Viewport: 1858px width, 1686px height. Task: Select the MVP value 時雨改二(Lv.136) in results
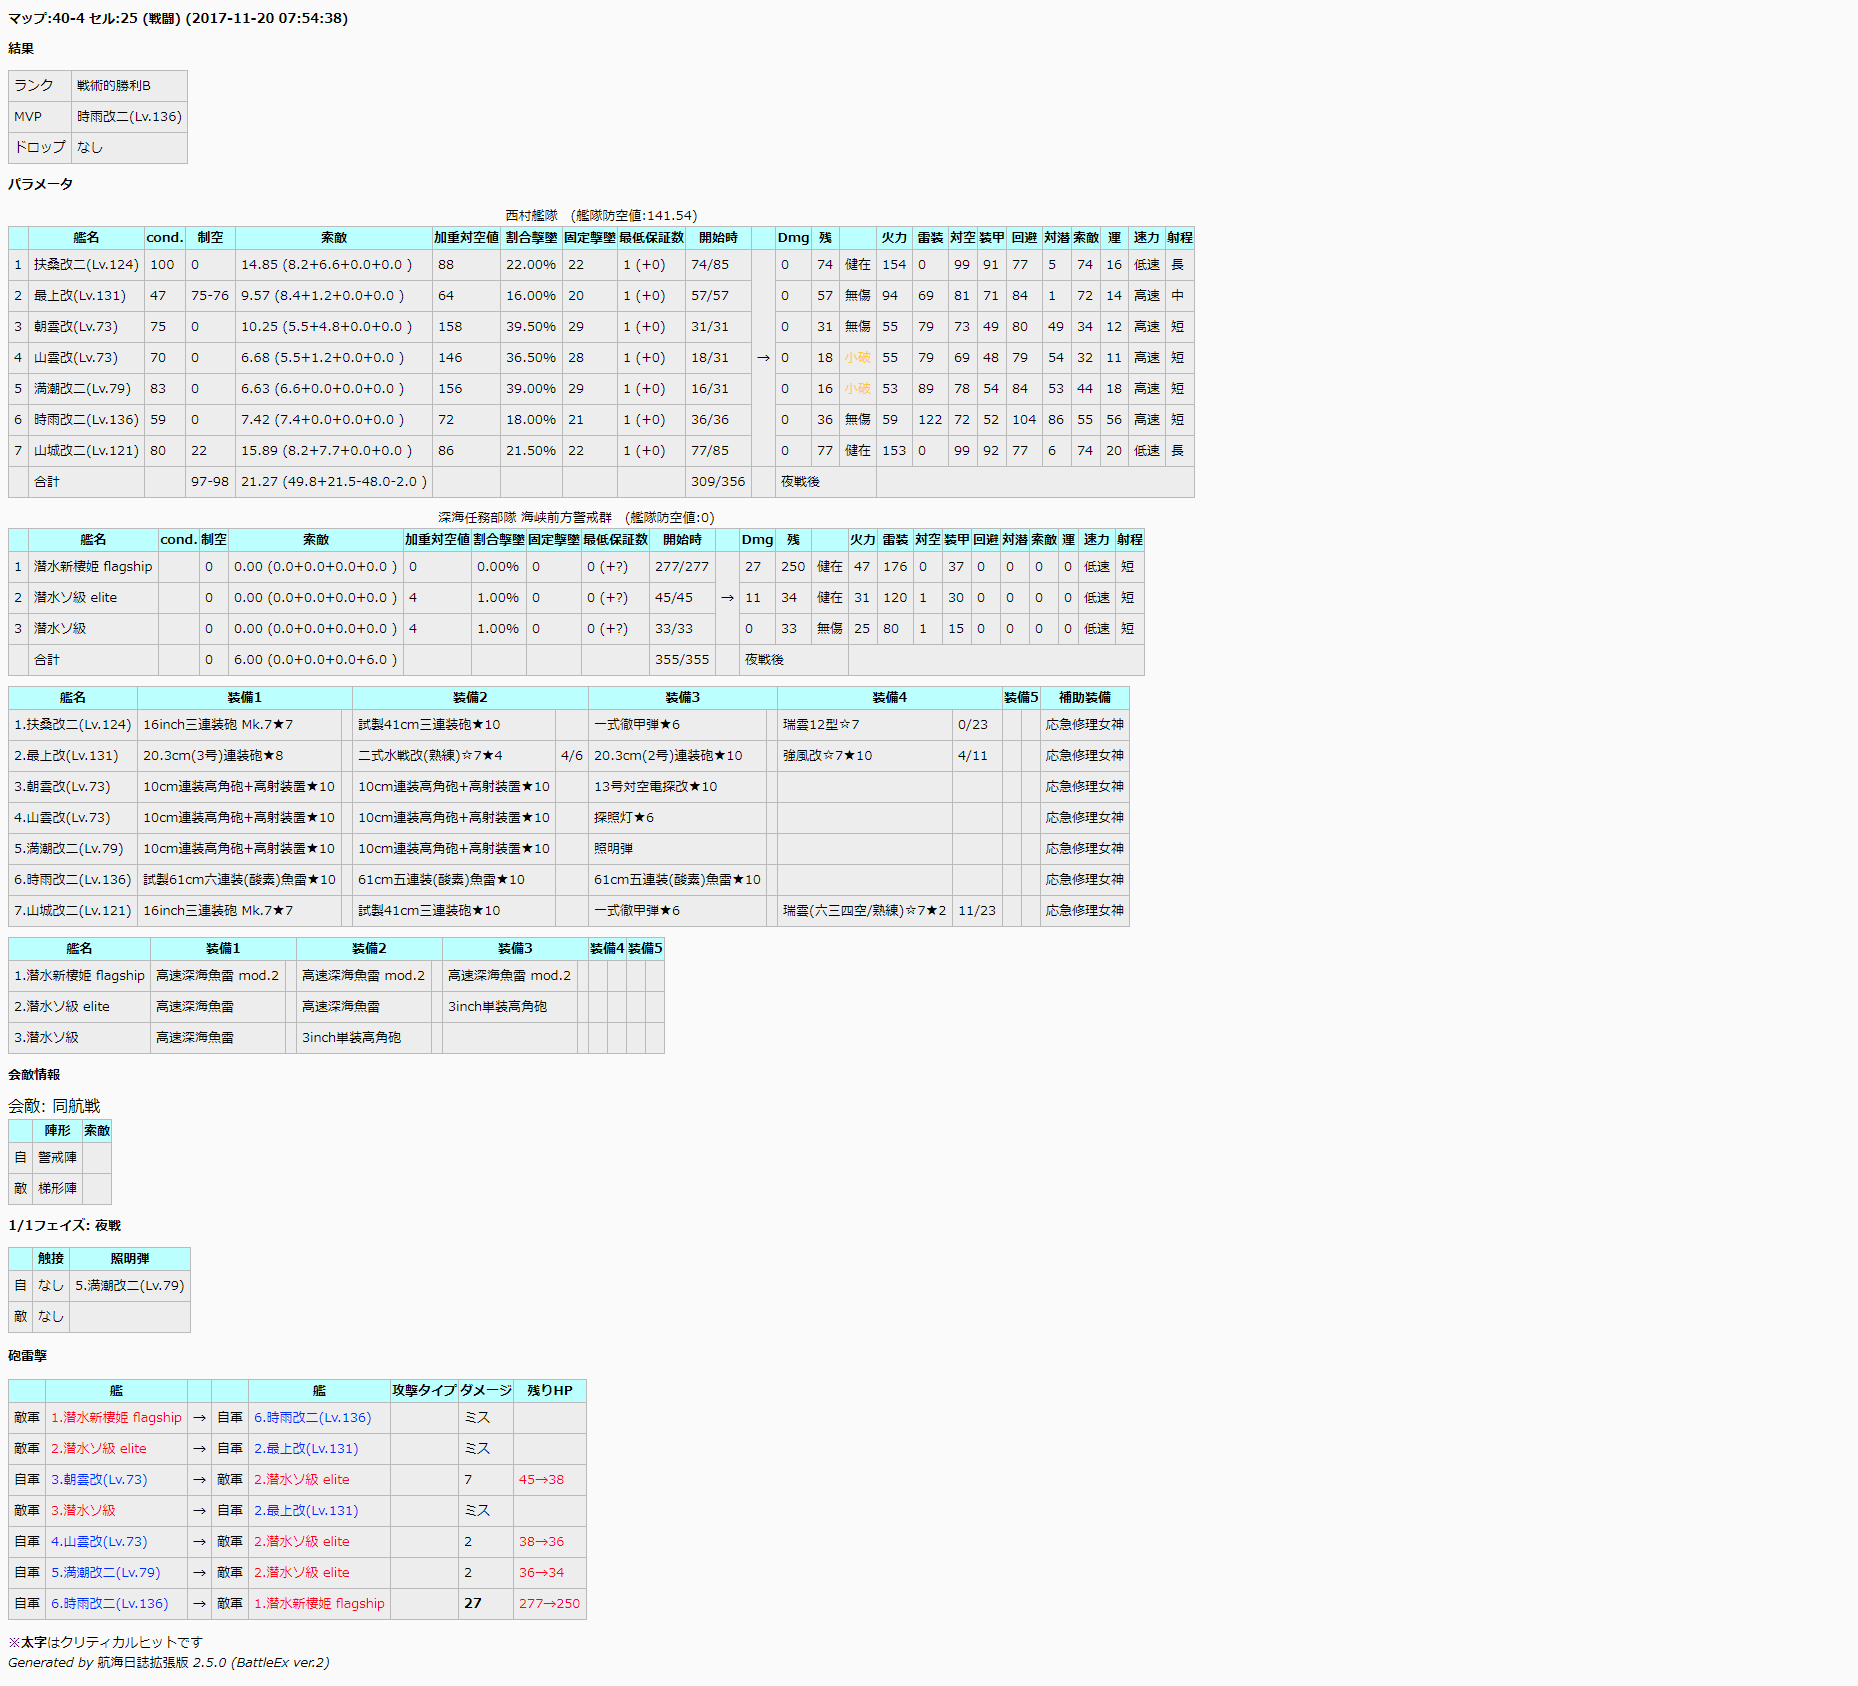(129, 117)
